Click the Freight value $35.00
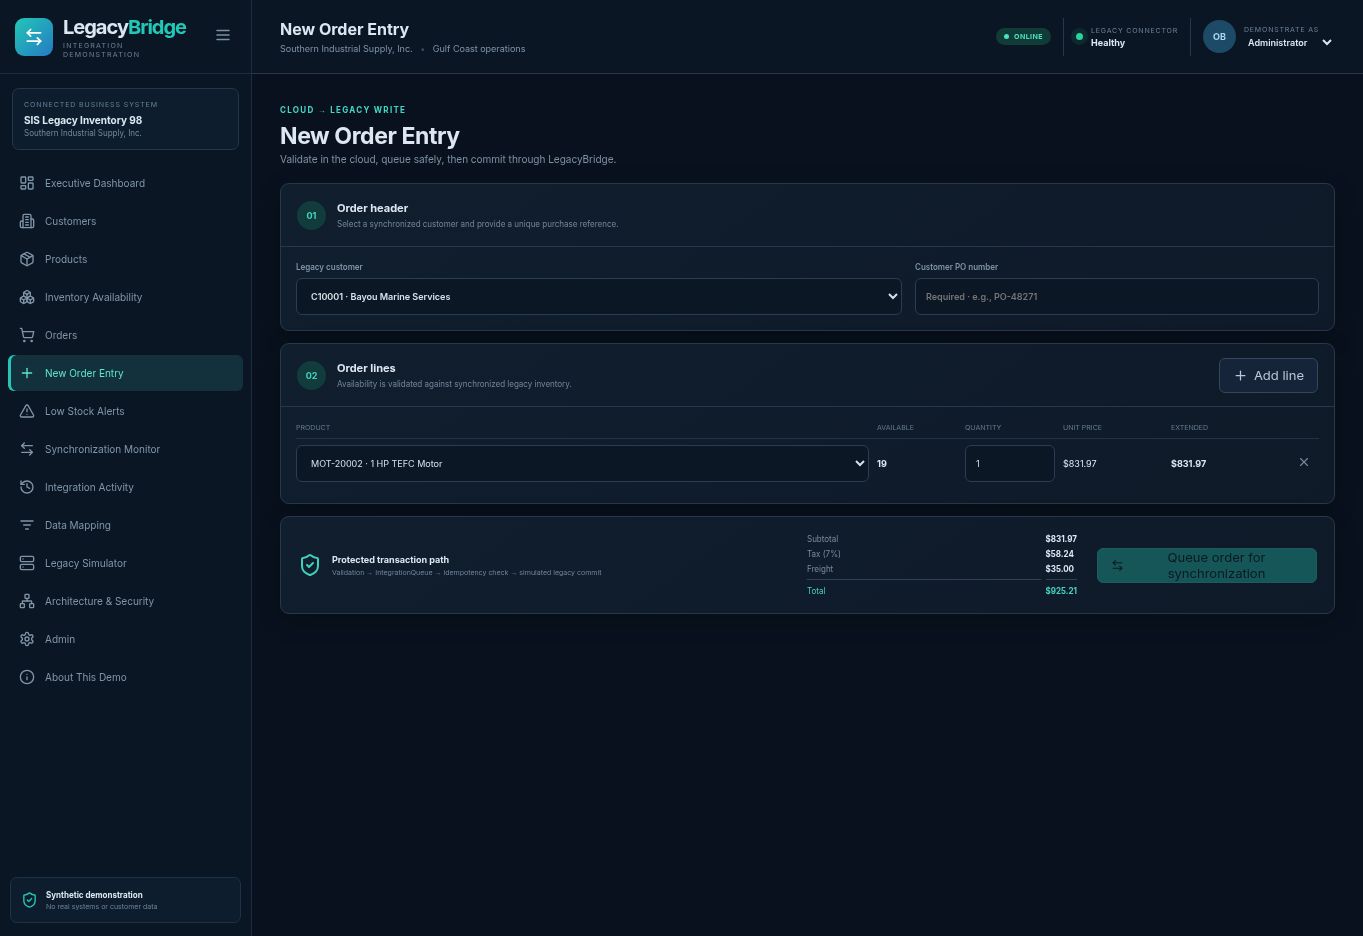The width and height of the screenshot is (1363, 936). point(1060,569)
